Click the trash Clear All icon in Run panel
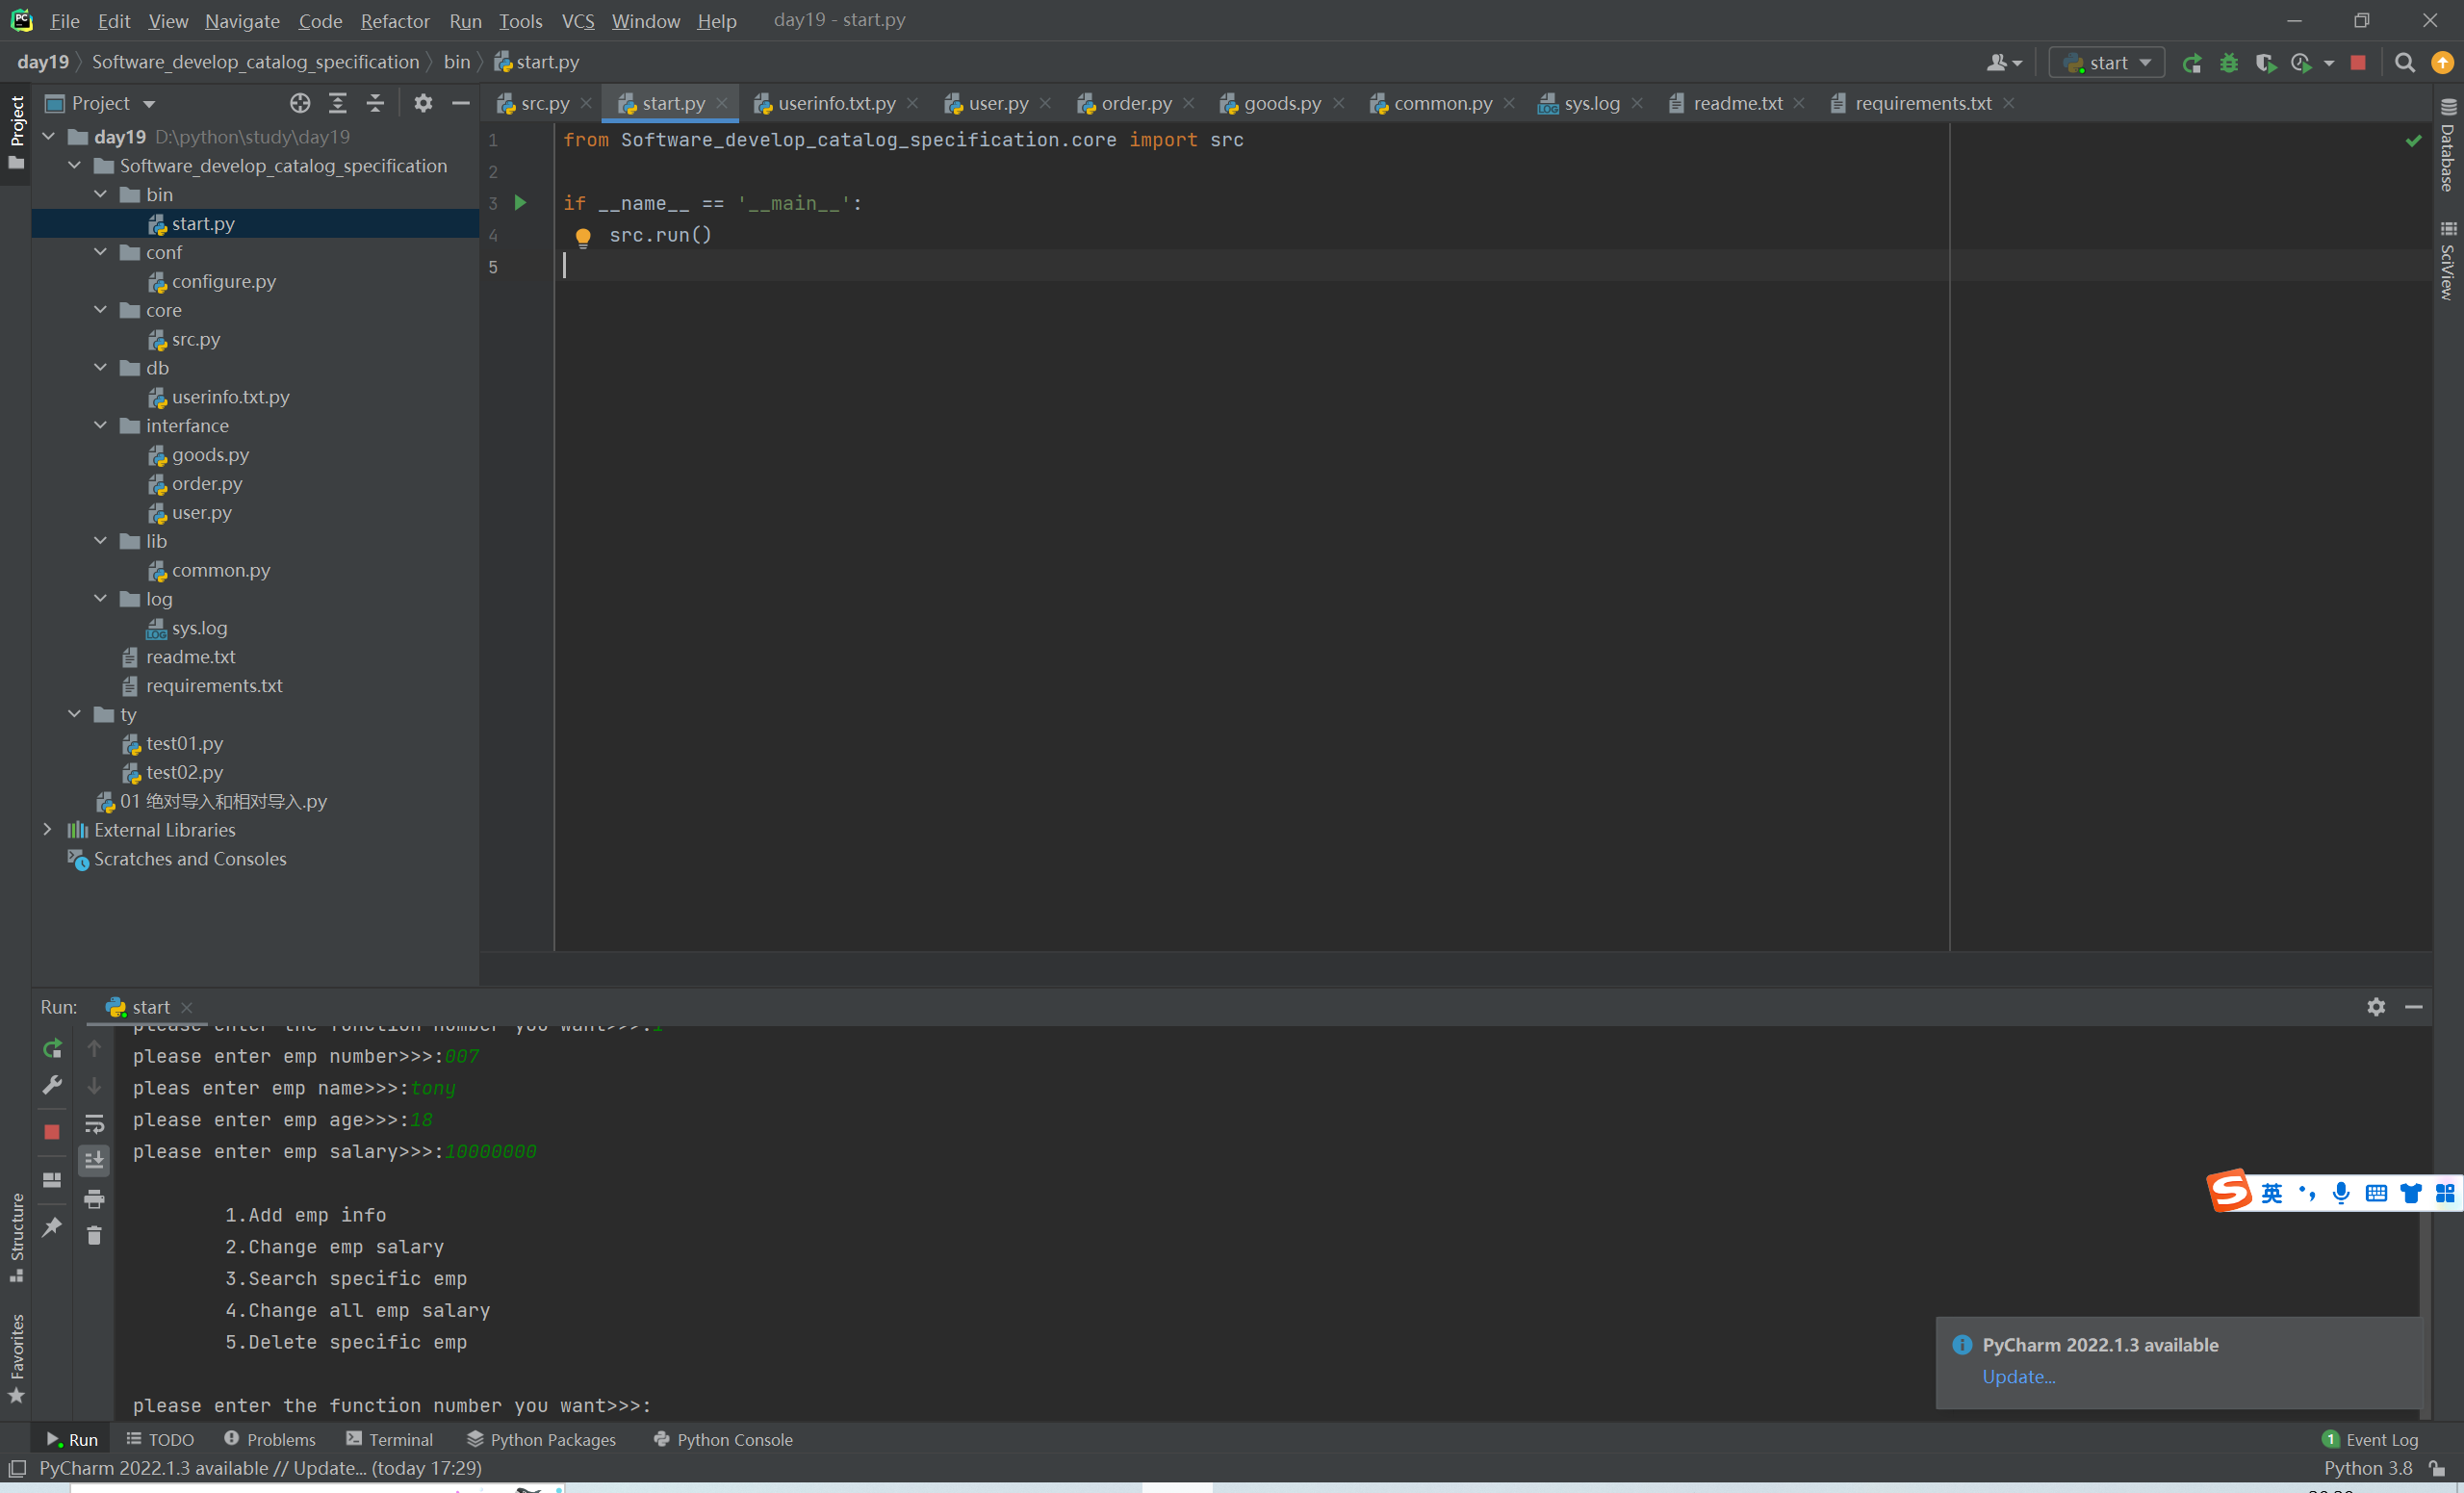 [x=94, y=1236]
